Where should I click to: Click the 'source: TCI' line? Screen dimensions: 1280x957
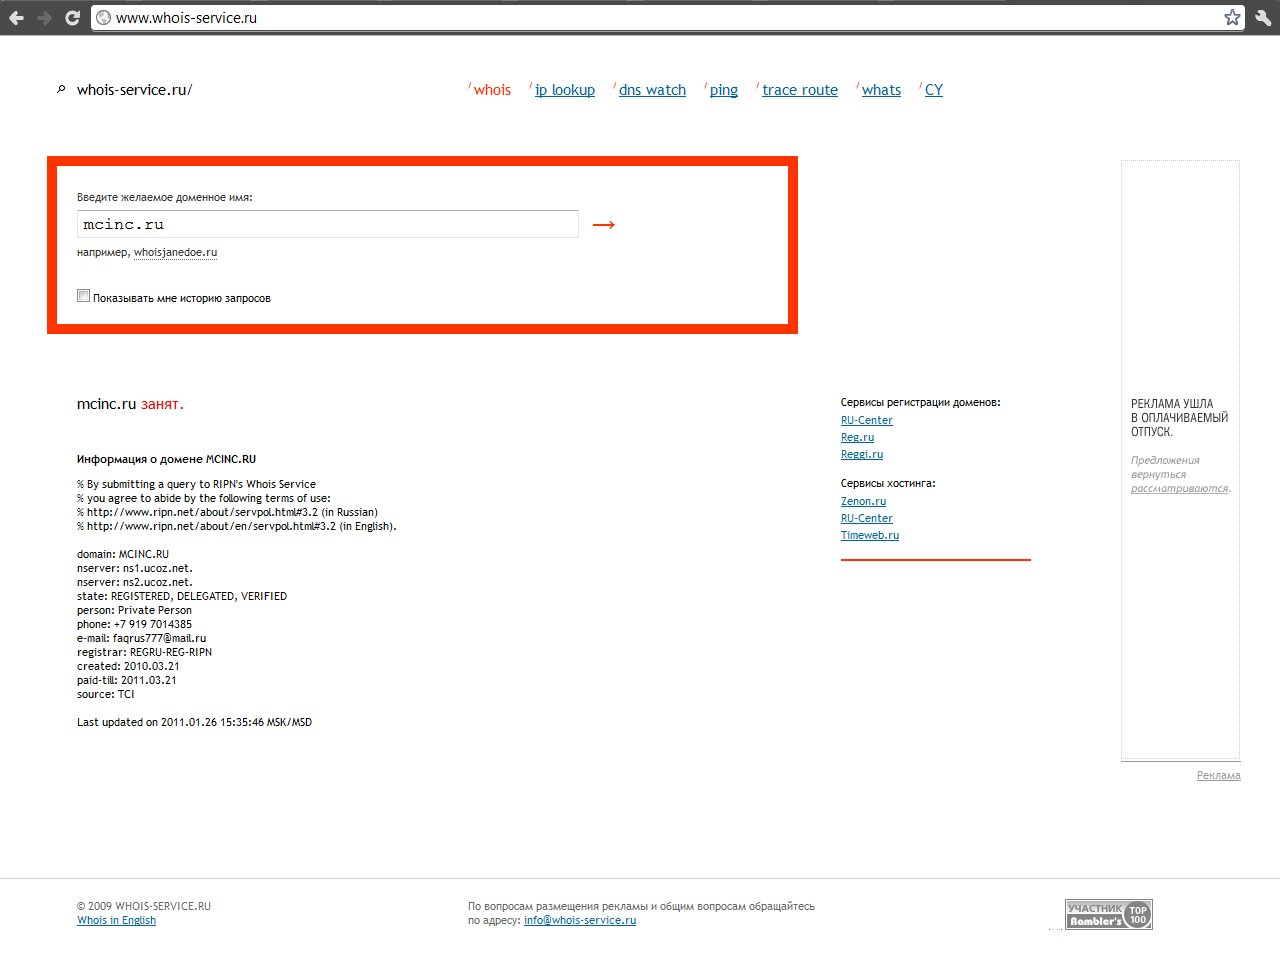105,694
